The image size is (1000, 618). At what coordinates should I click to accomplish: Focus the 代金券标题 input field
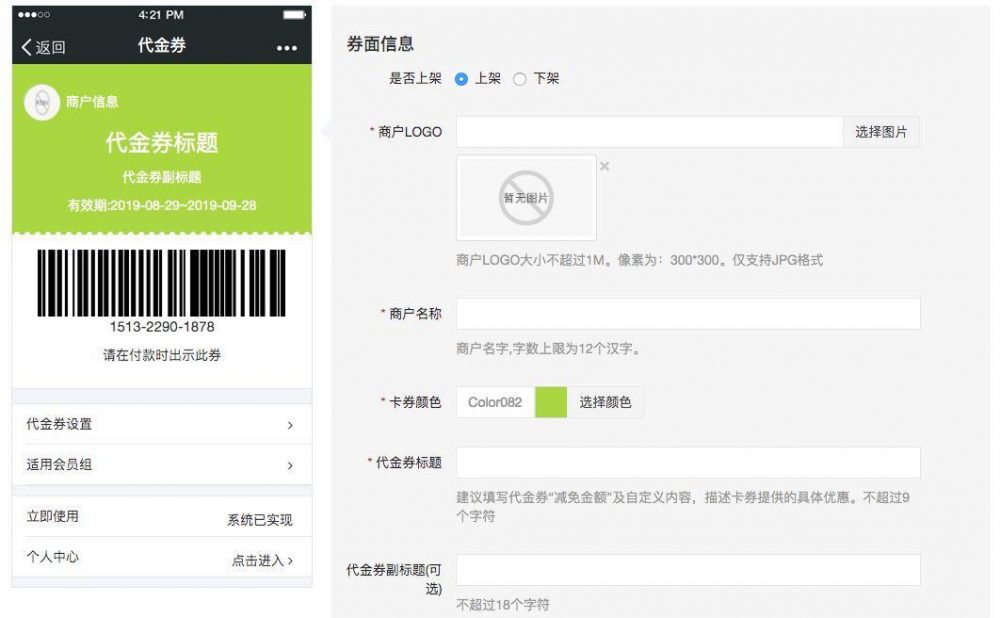(687, 462)
